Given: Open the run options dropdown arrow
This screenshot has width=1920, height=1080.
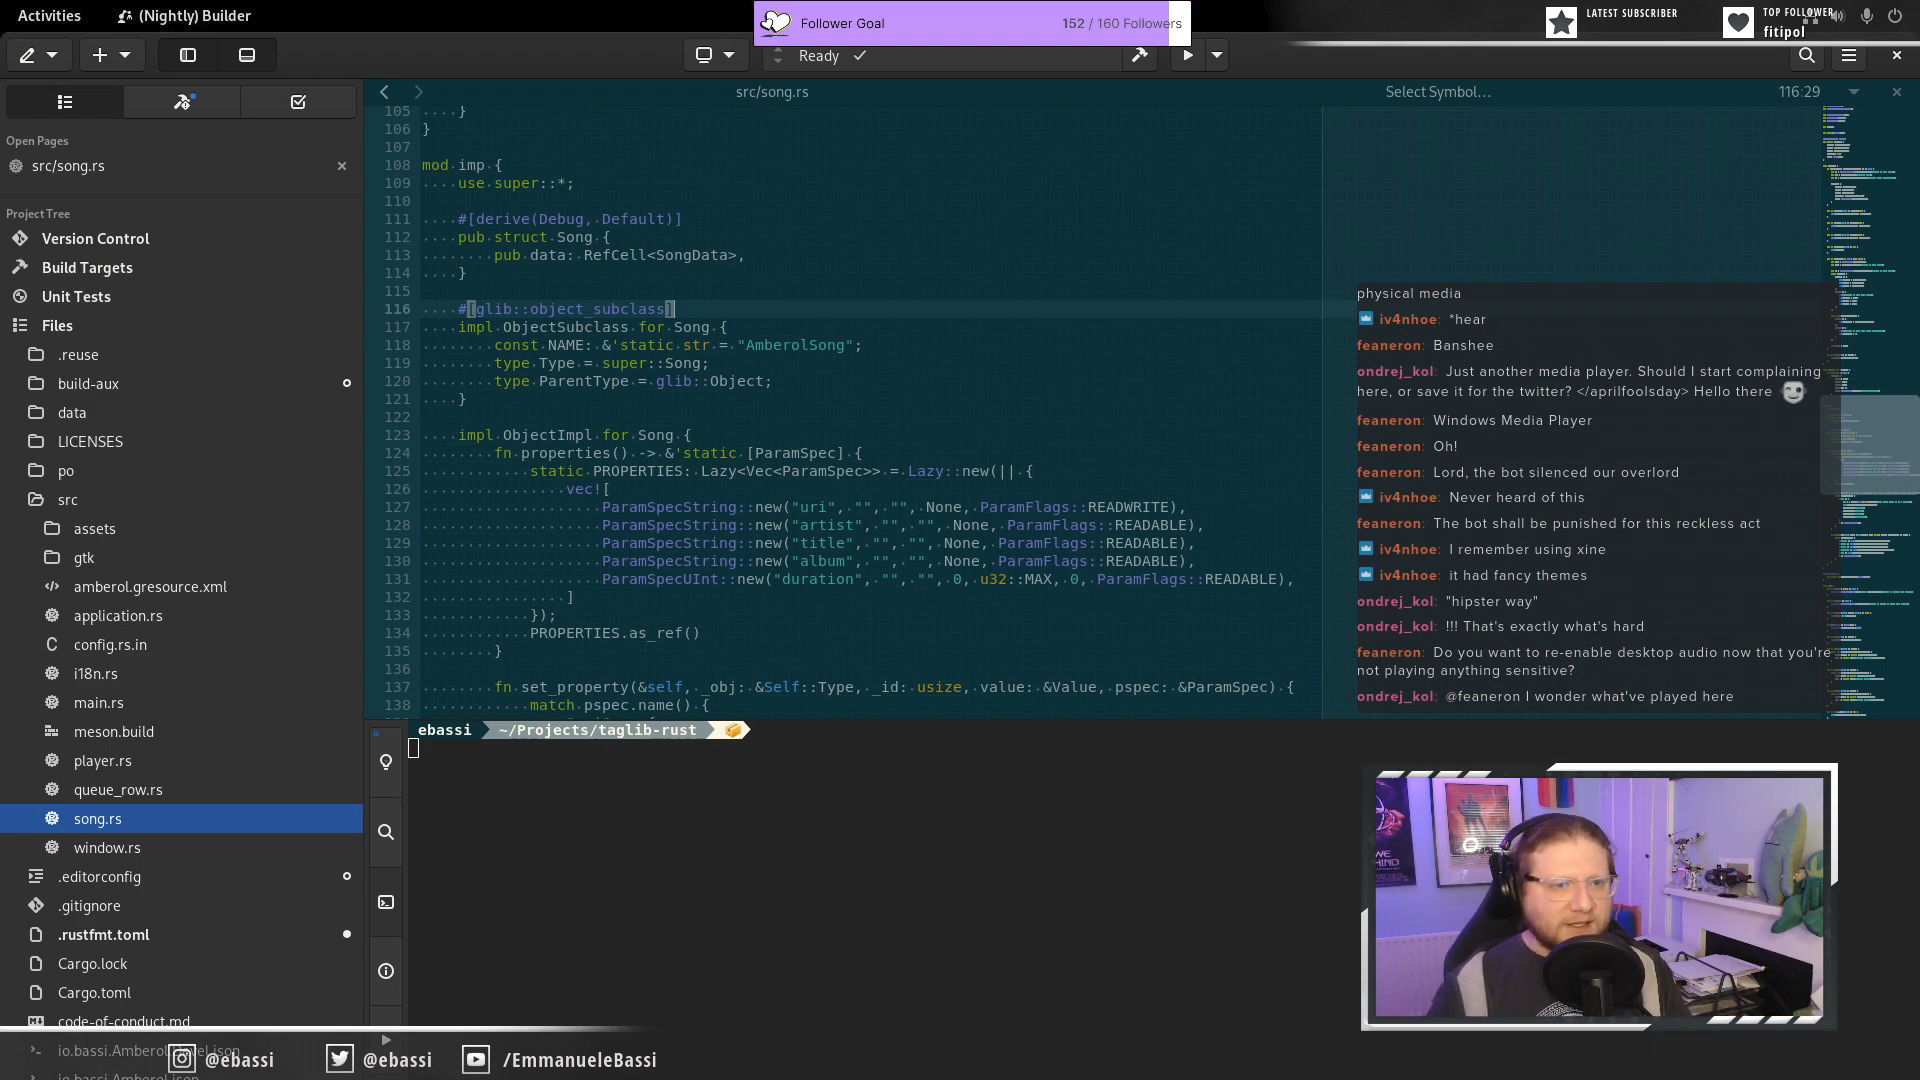Looking at the screenshot, I should click(1217, 56).
